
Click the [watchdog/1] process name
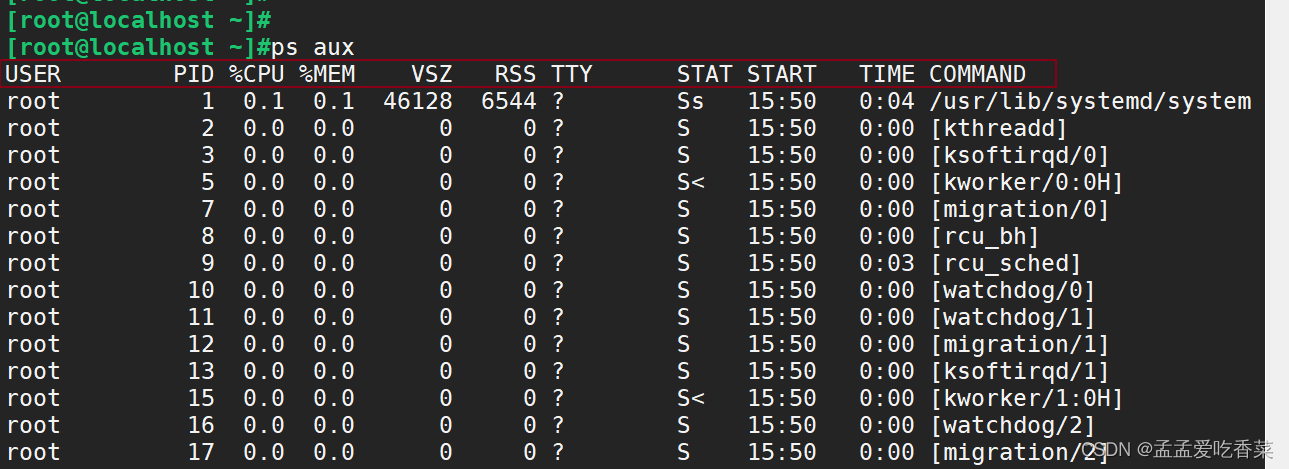point(1013,317)
